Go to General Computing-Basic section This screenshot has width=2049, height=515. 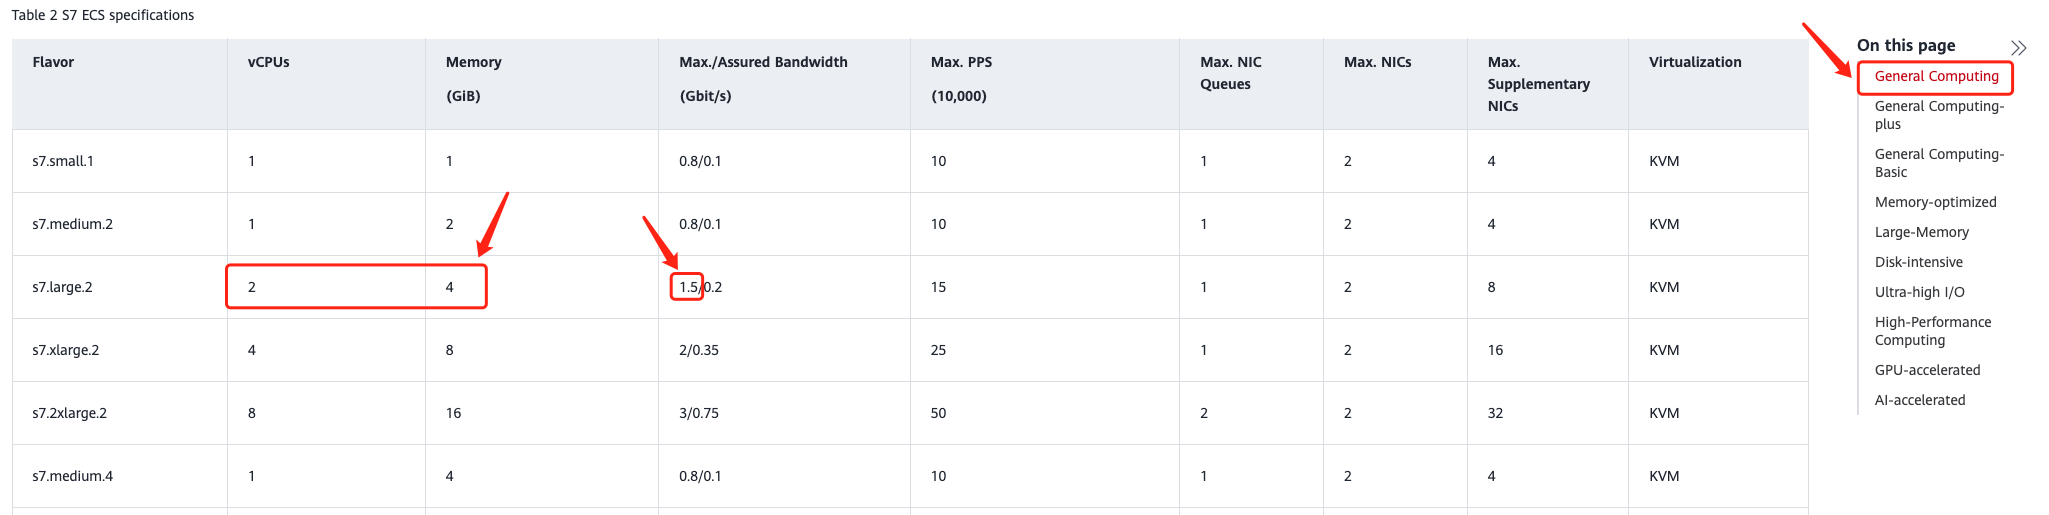tap(1939, 163)
